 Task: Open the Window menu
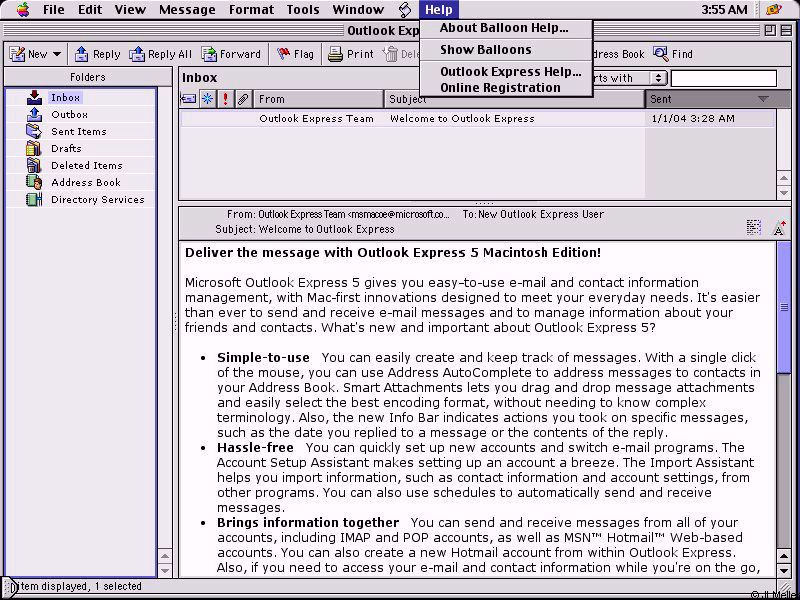coord(358,9)
